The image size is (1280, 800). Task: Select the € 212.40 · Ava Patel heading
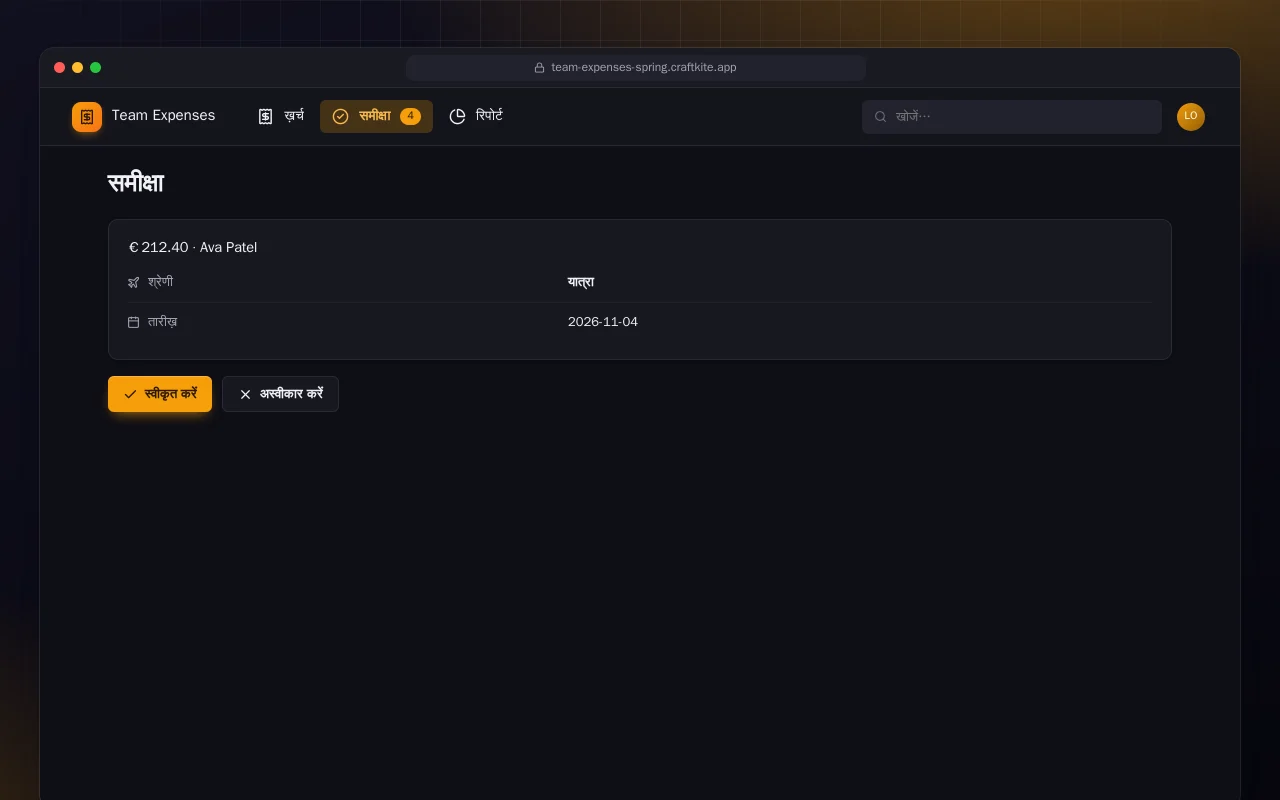[193, 247]
